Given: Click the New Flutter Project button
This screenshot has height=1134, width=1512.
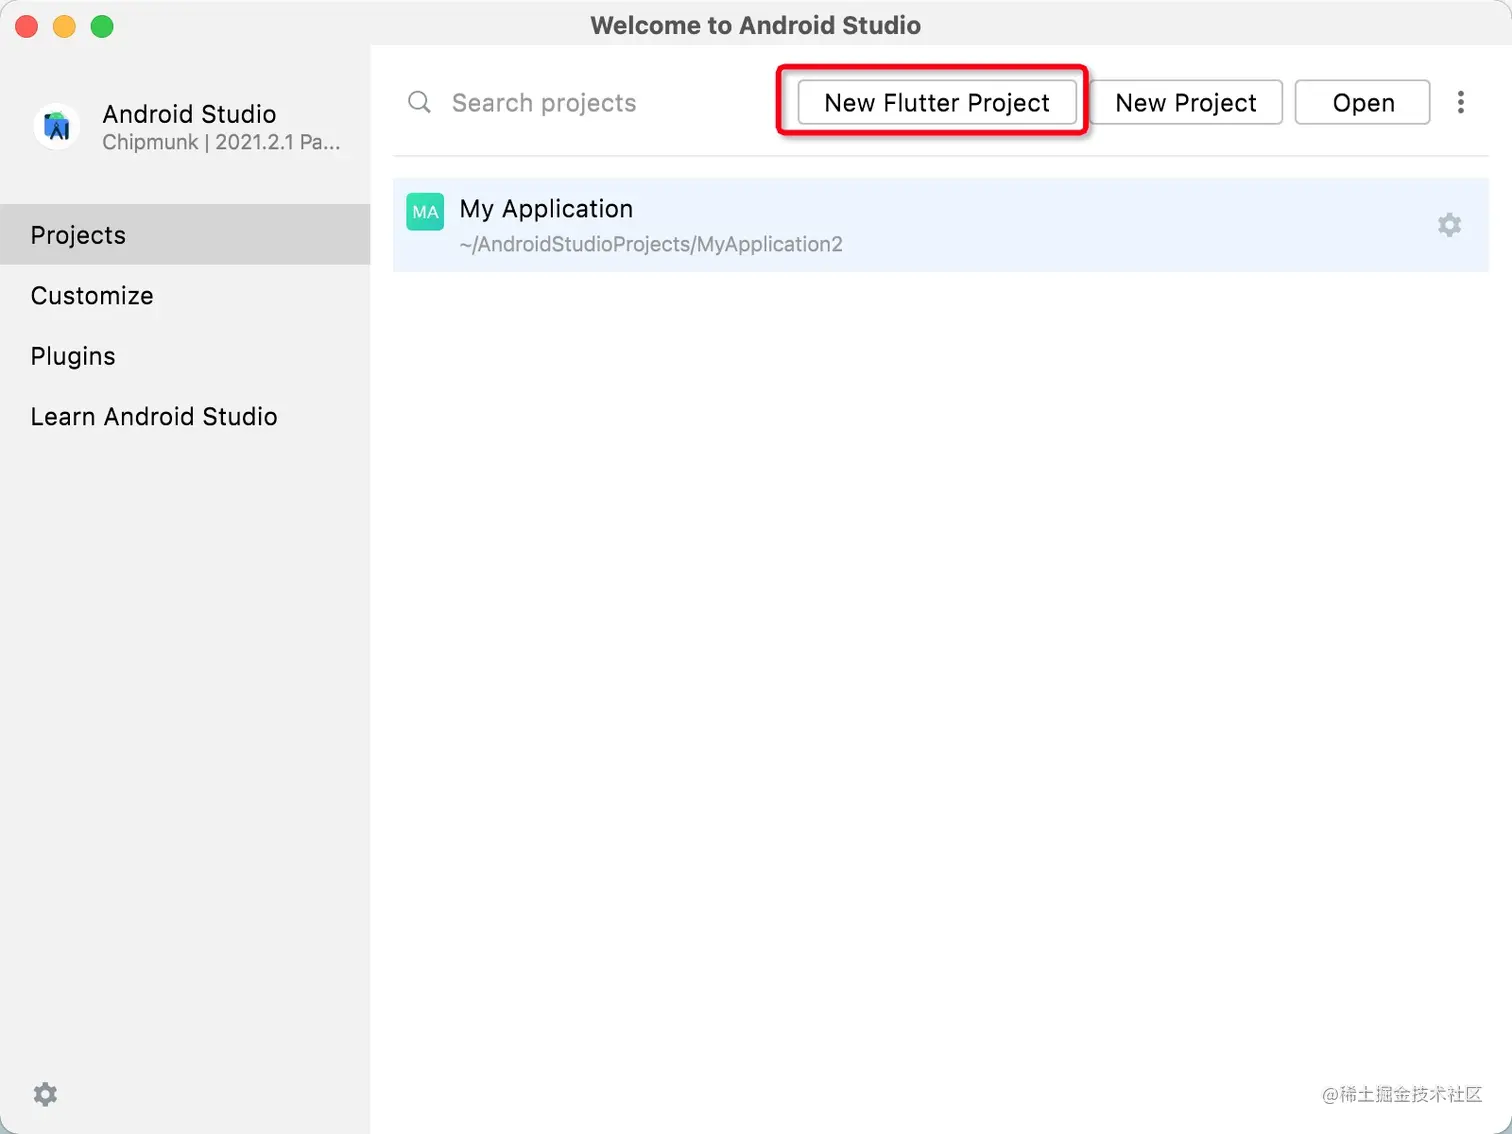Looking at the screenshot, I should (936, 102).
